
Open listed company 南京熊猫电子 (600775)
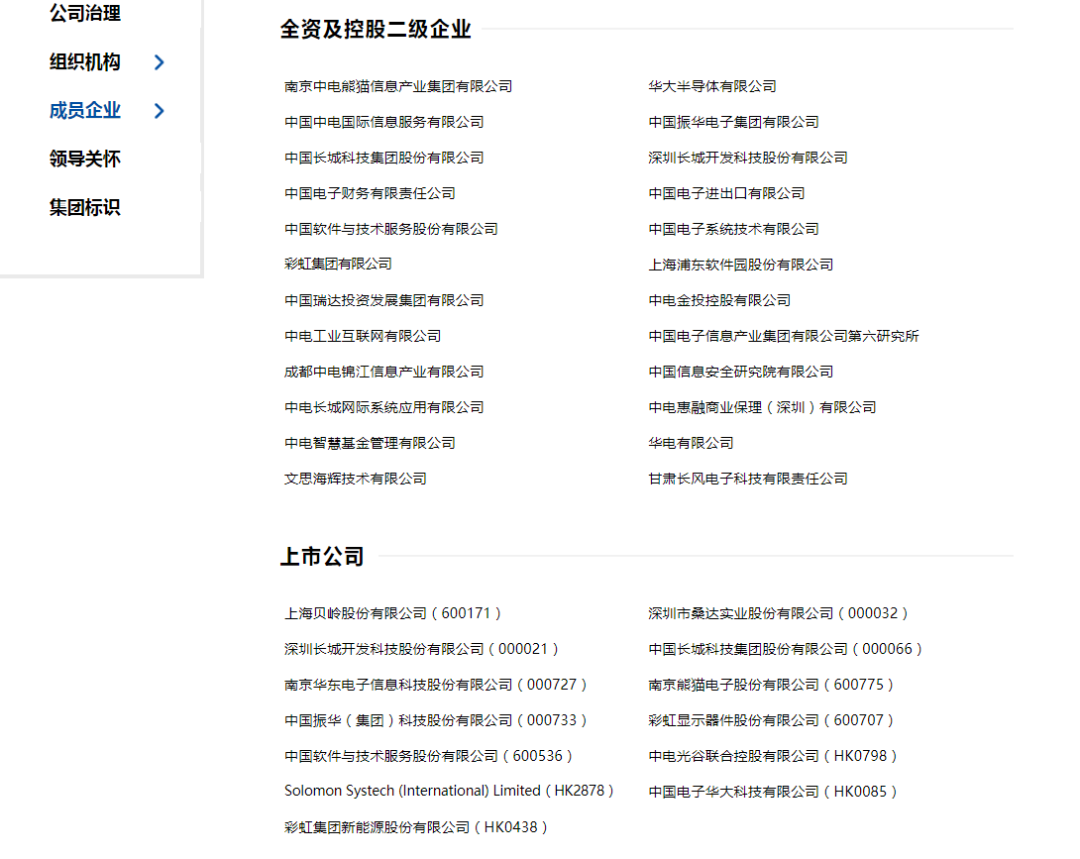coord(771,685)
